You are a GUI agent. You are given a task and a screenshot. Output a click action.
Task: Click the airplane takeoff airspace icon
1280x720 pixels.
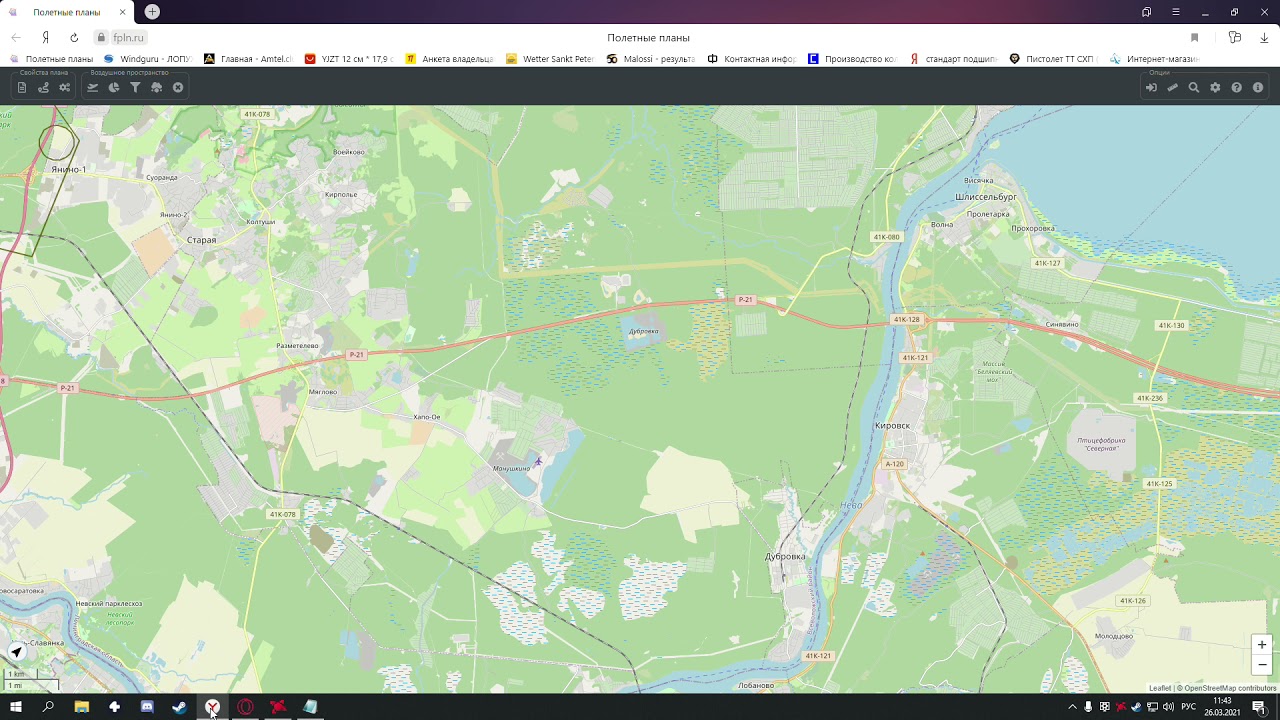tap(92, 88)
